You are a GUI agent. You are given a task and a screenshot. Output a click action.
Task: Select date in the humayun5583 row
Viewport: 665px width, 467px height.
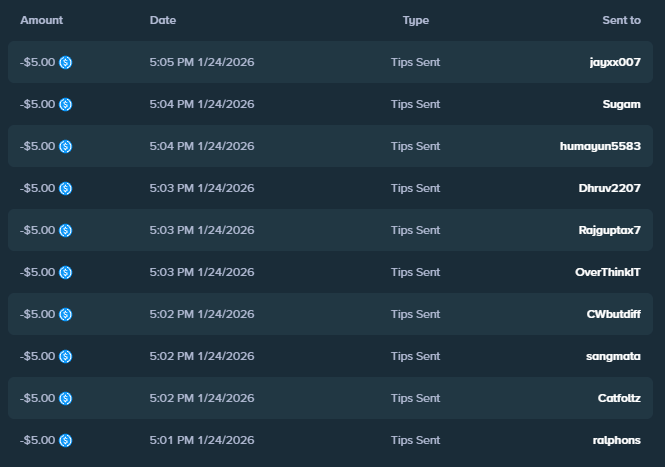tap(202, 146)
